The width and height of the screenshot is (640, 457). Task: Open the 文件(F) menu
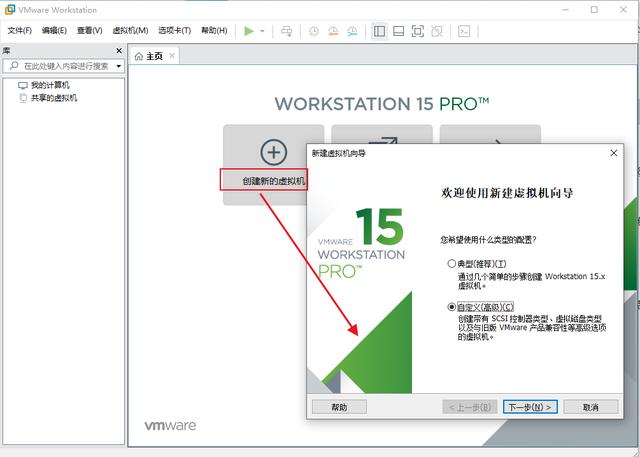[x=20, y=31]
